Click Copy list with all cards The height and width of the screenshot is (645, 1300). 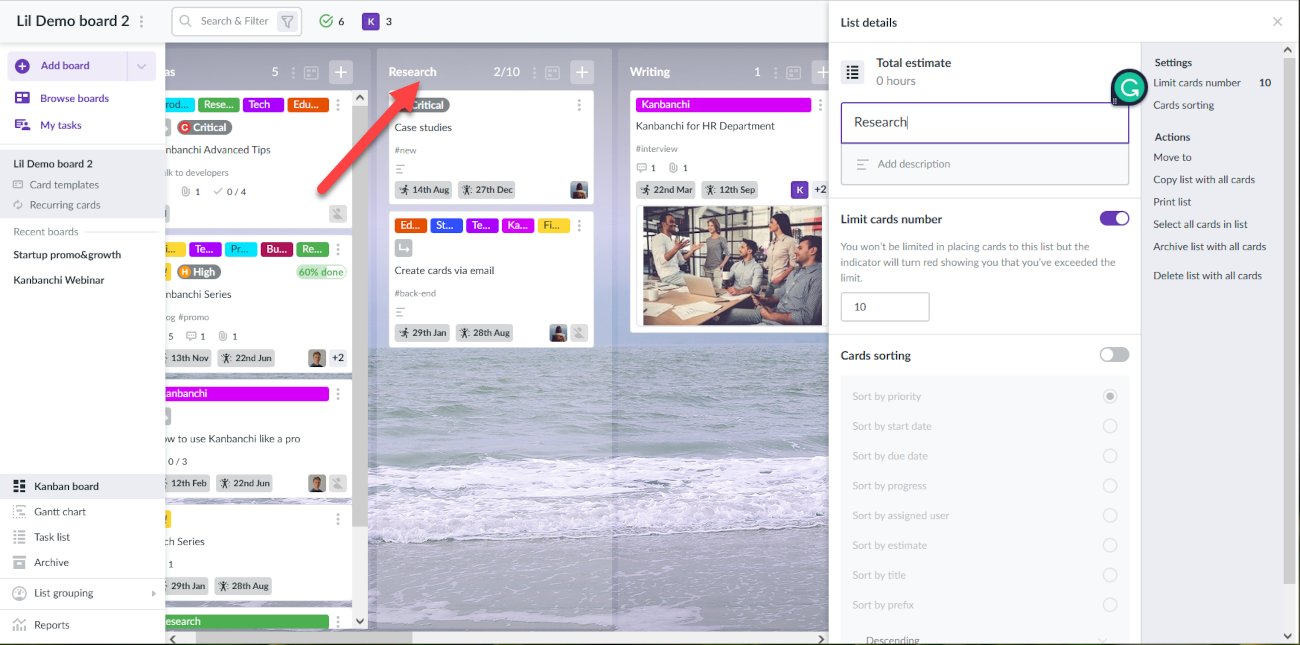[x=1204, y=180]
